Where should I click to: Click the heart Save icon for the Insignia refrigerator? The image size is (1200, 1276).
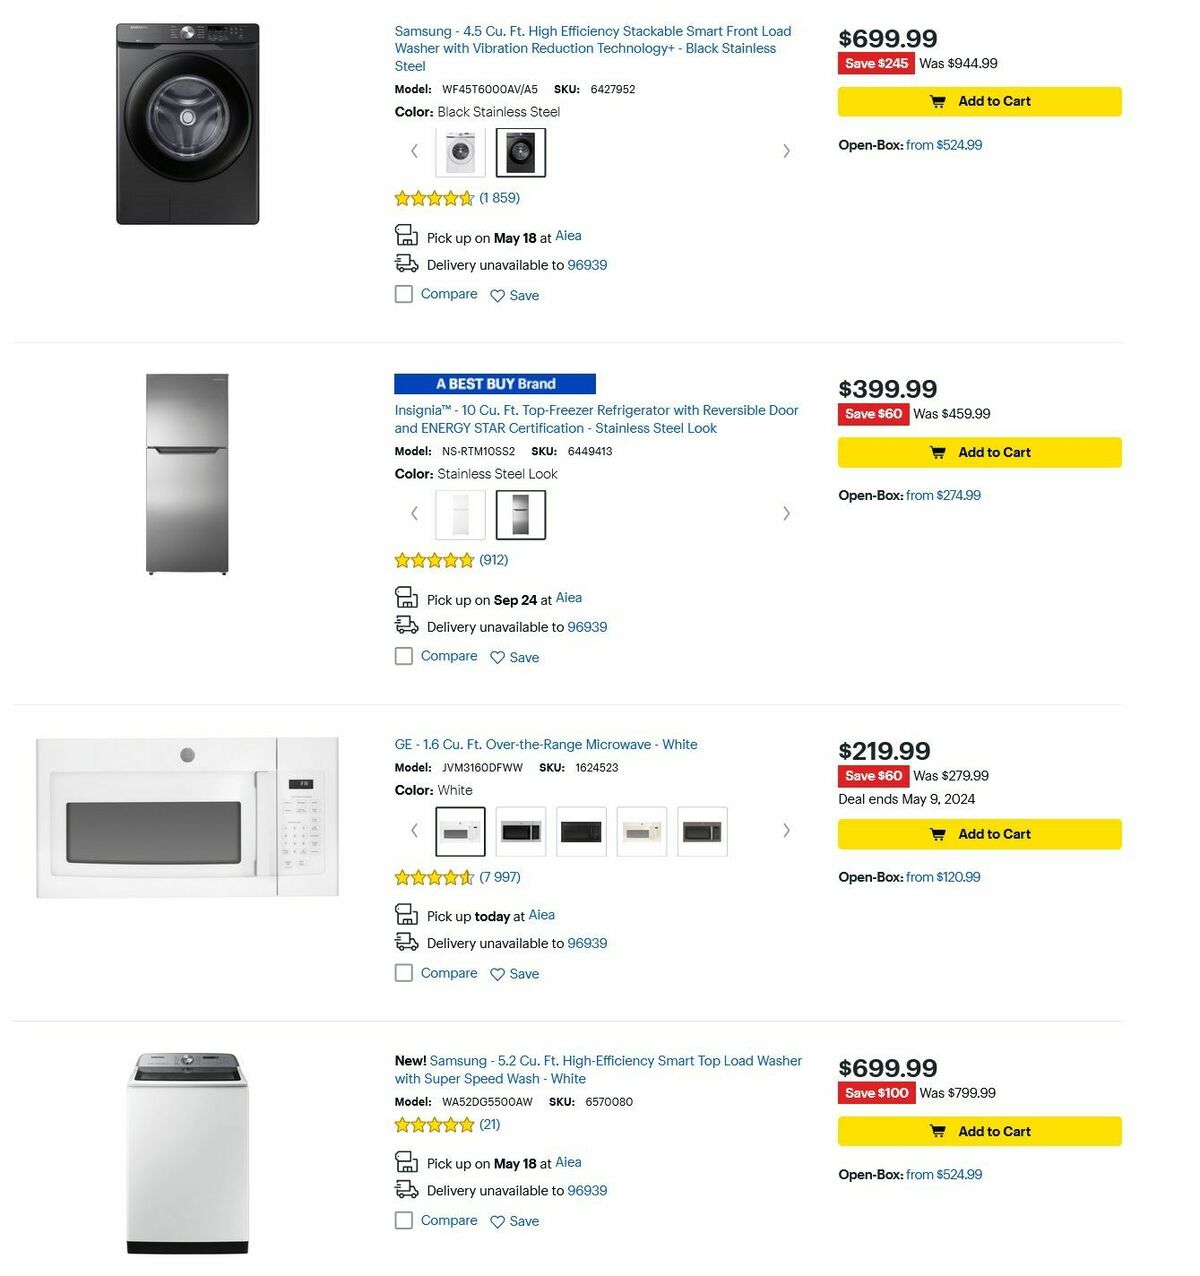tap(498, 657)
